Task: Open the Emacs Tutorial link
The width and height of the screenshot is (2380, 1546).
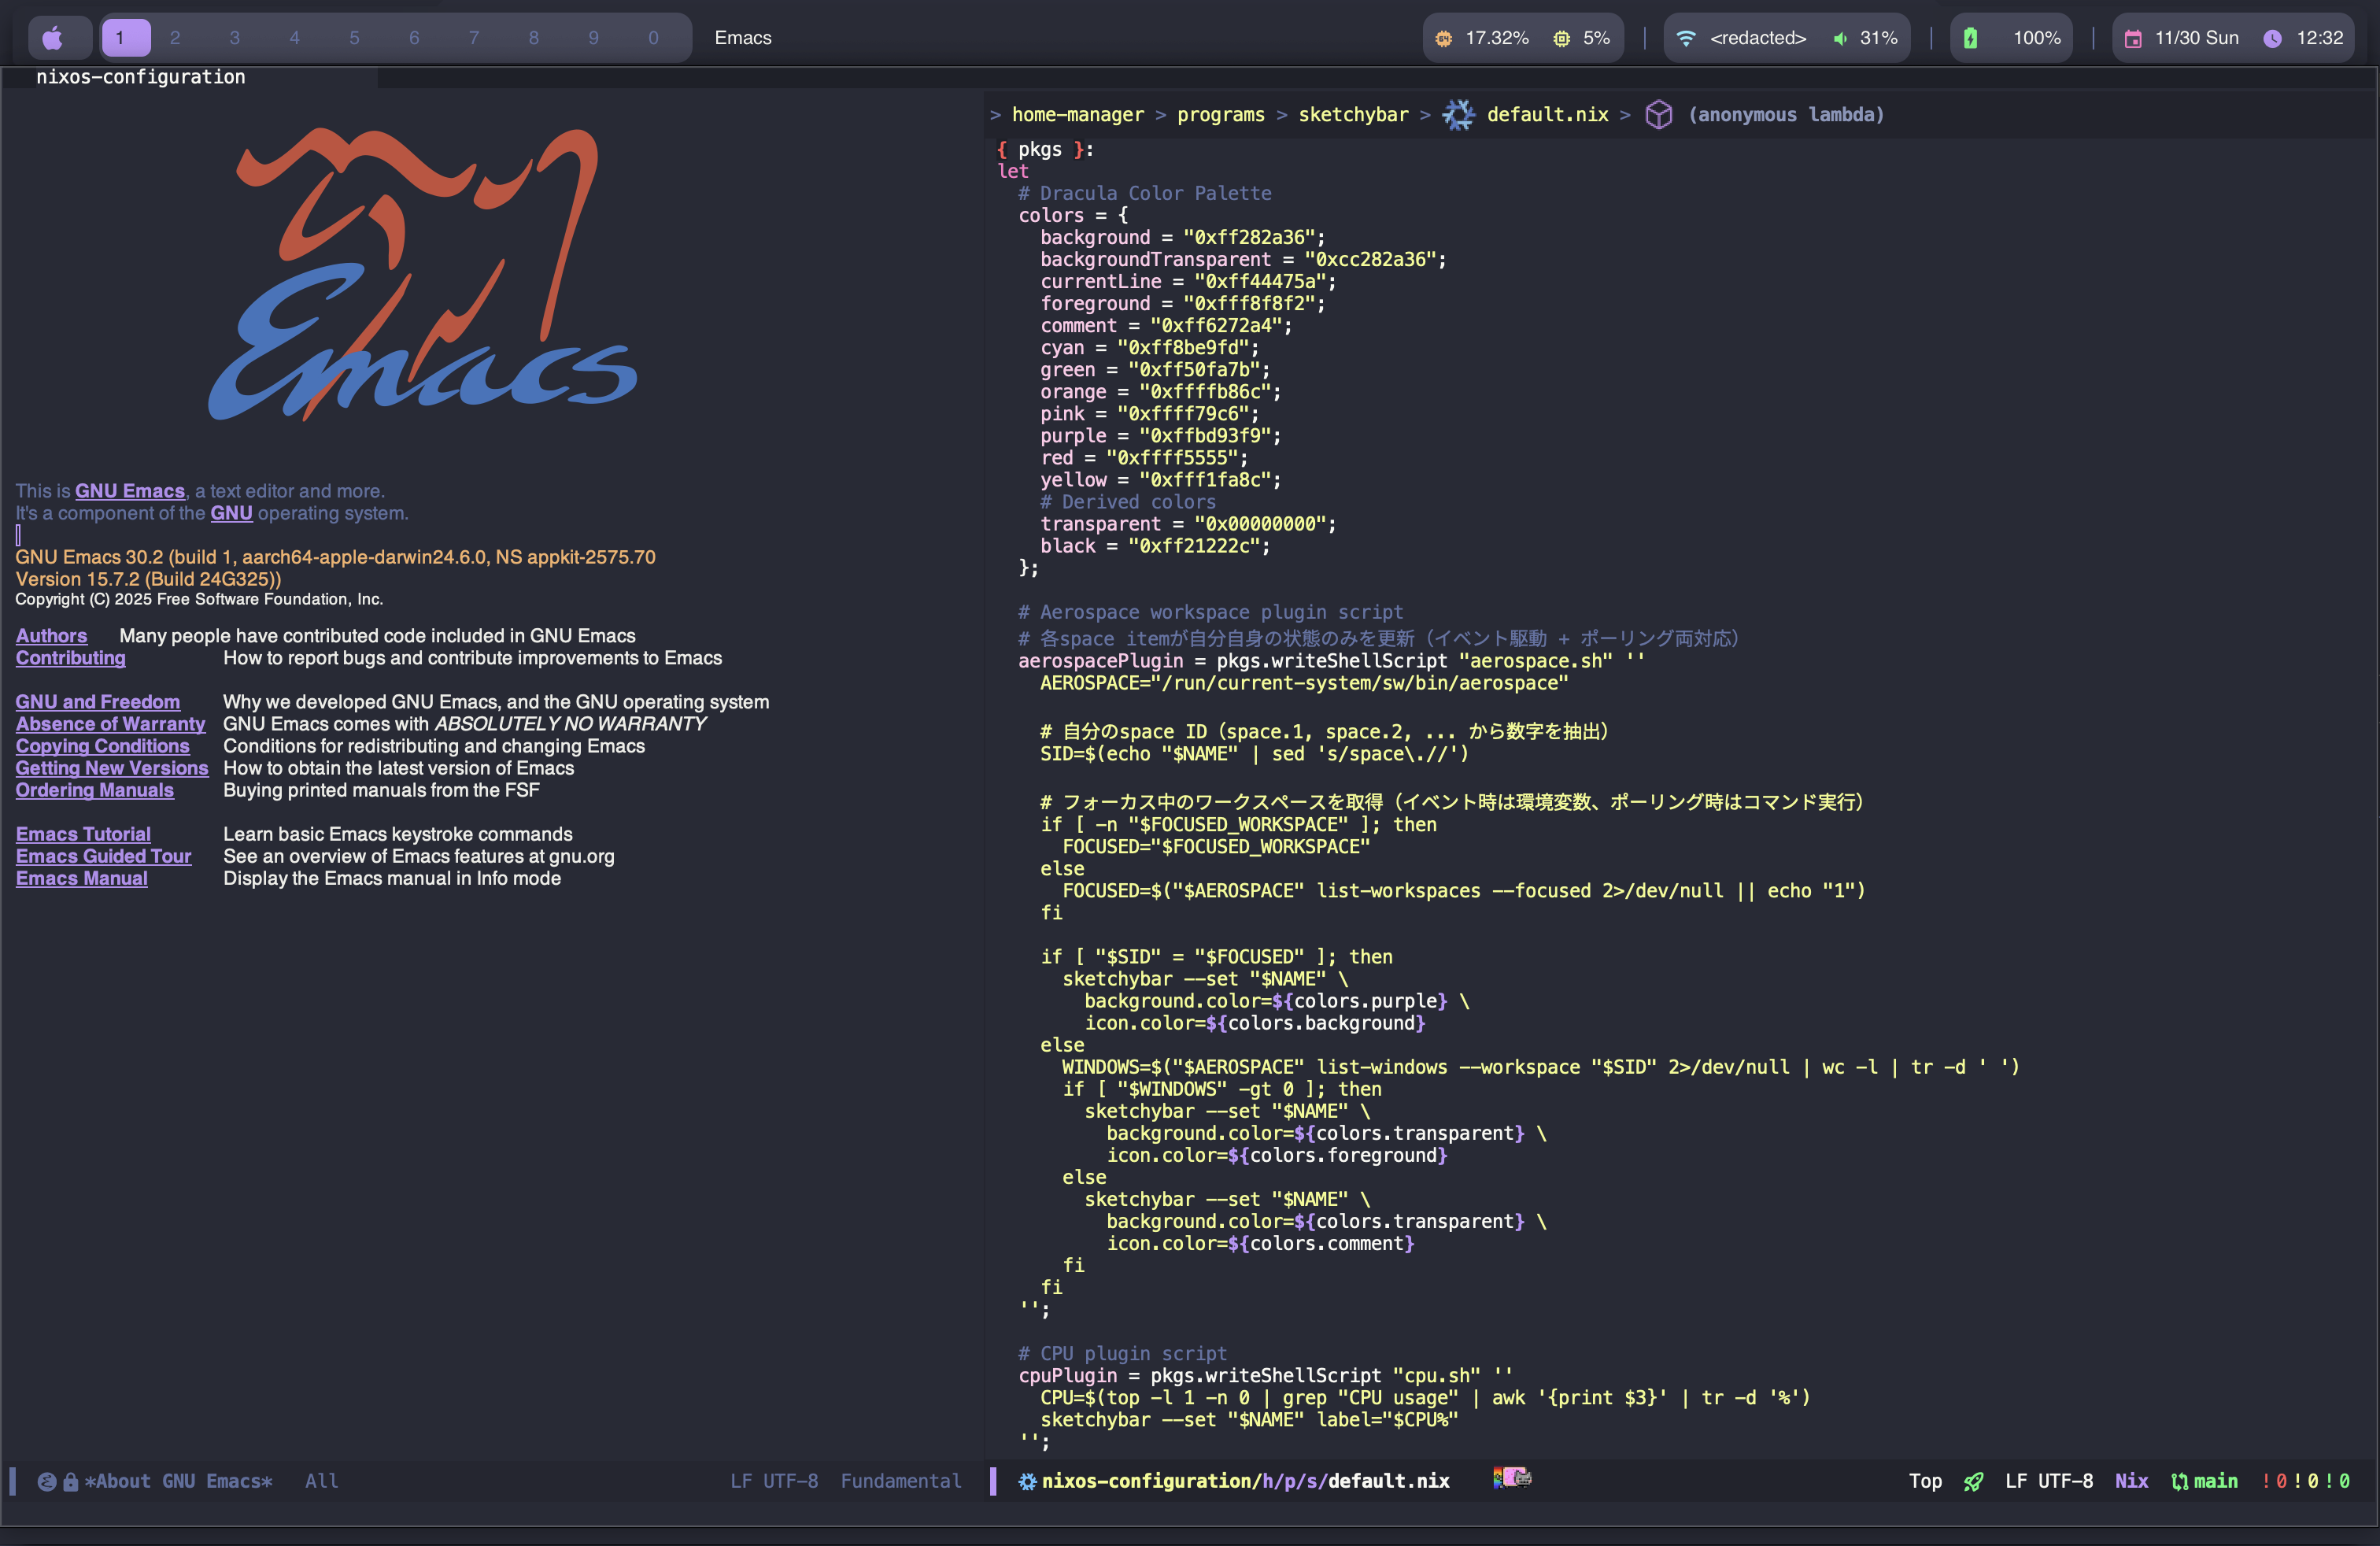Action: tap(83, 834)
